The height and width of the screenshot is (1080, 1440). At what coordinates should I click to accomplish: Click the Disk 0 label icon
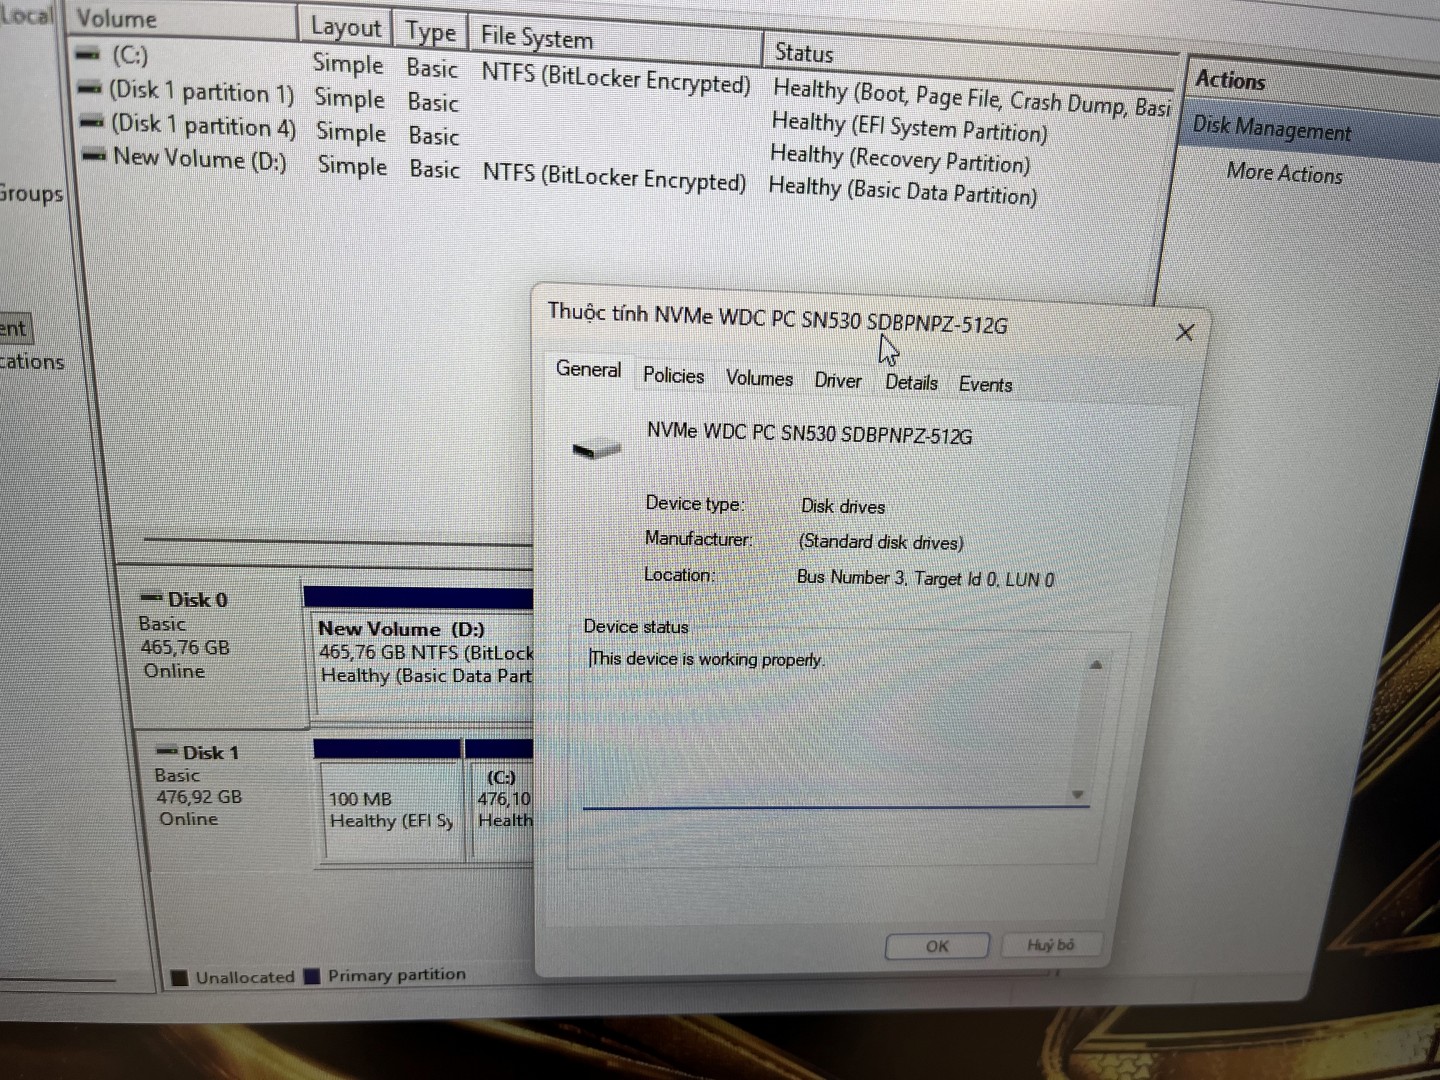coord(152,598)
